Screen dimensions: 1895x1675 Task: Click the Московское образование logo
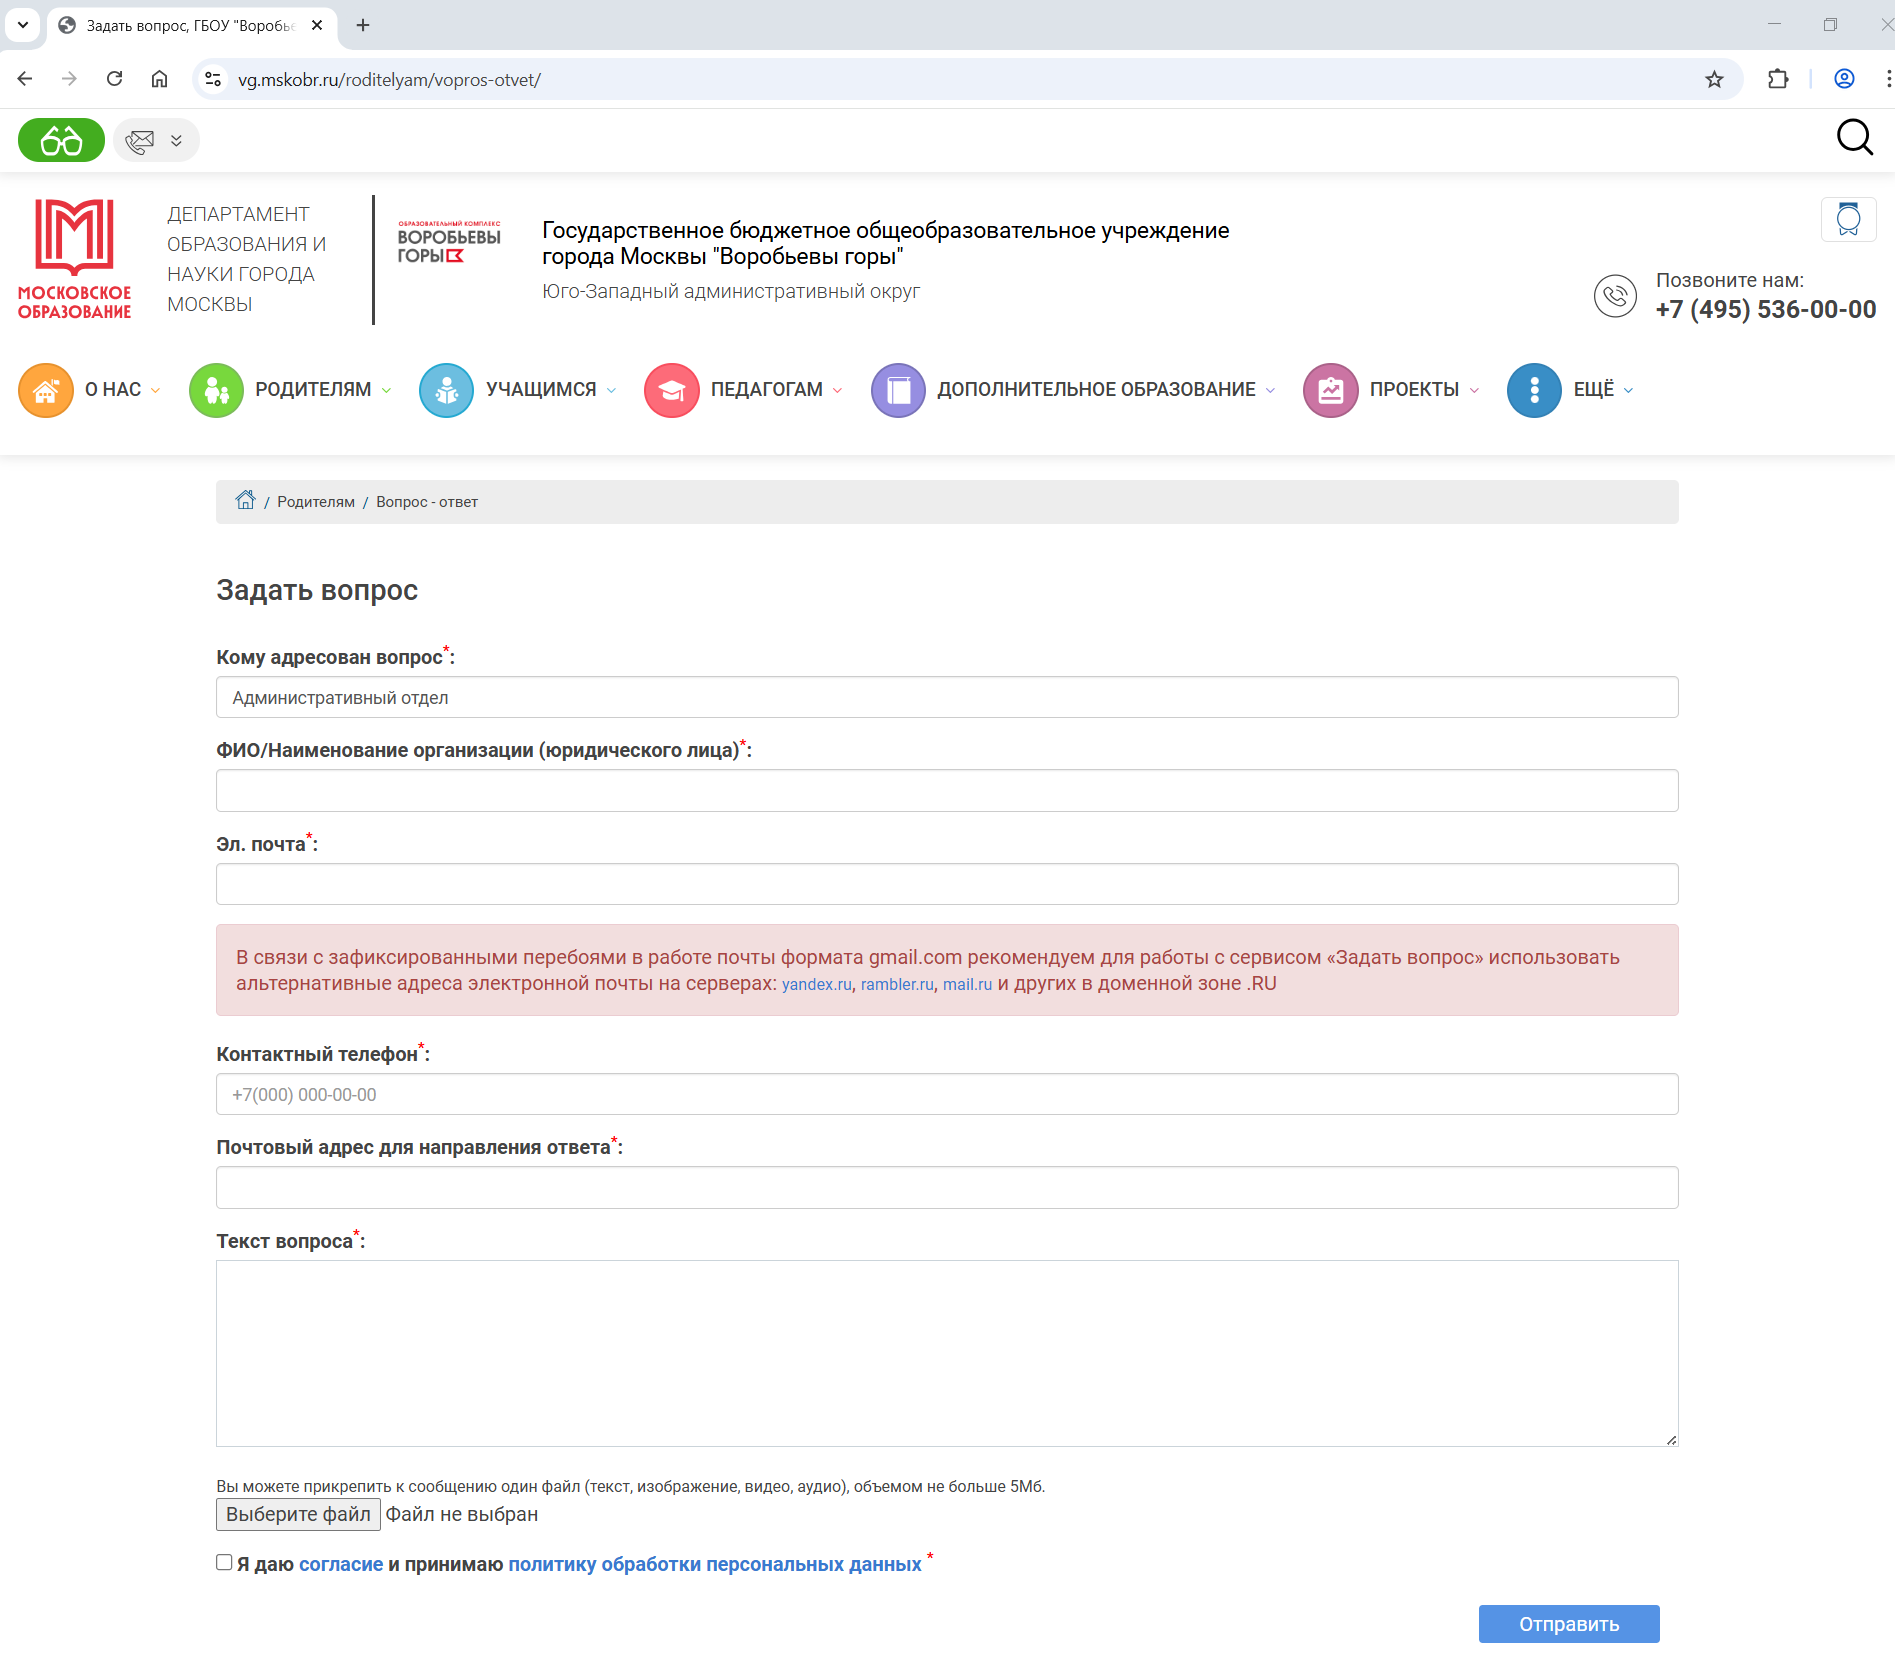[74, 259]
